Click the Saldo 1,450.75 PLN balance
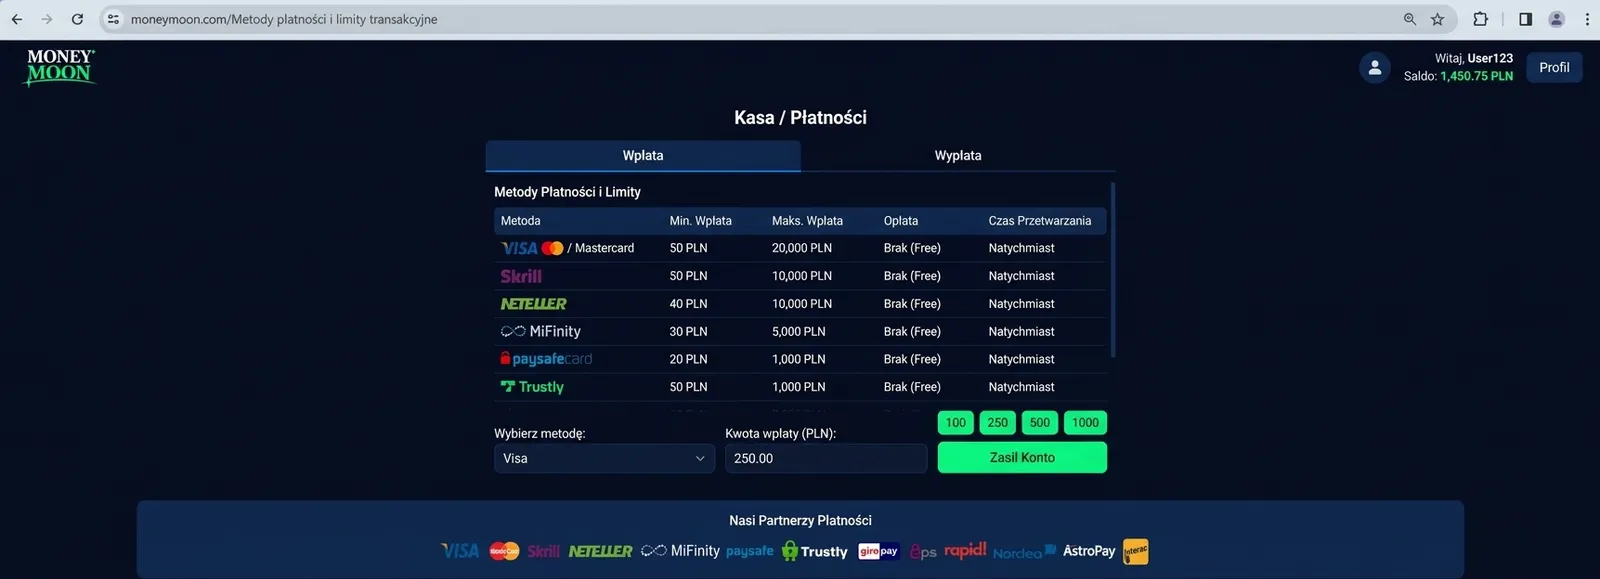The width and height of the screenshot is (1600, 579). coord(1458,76)
